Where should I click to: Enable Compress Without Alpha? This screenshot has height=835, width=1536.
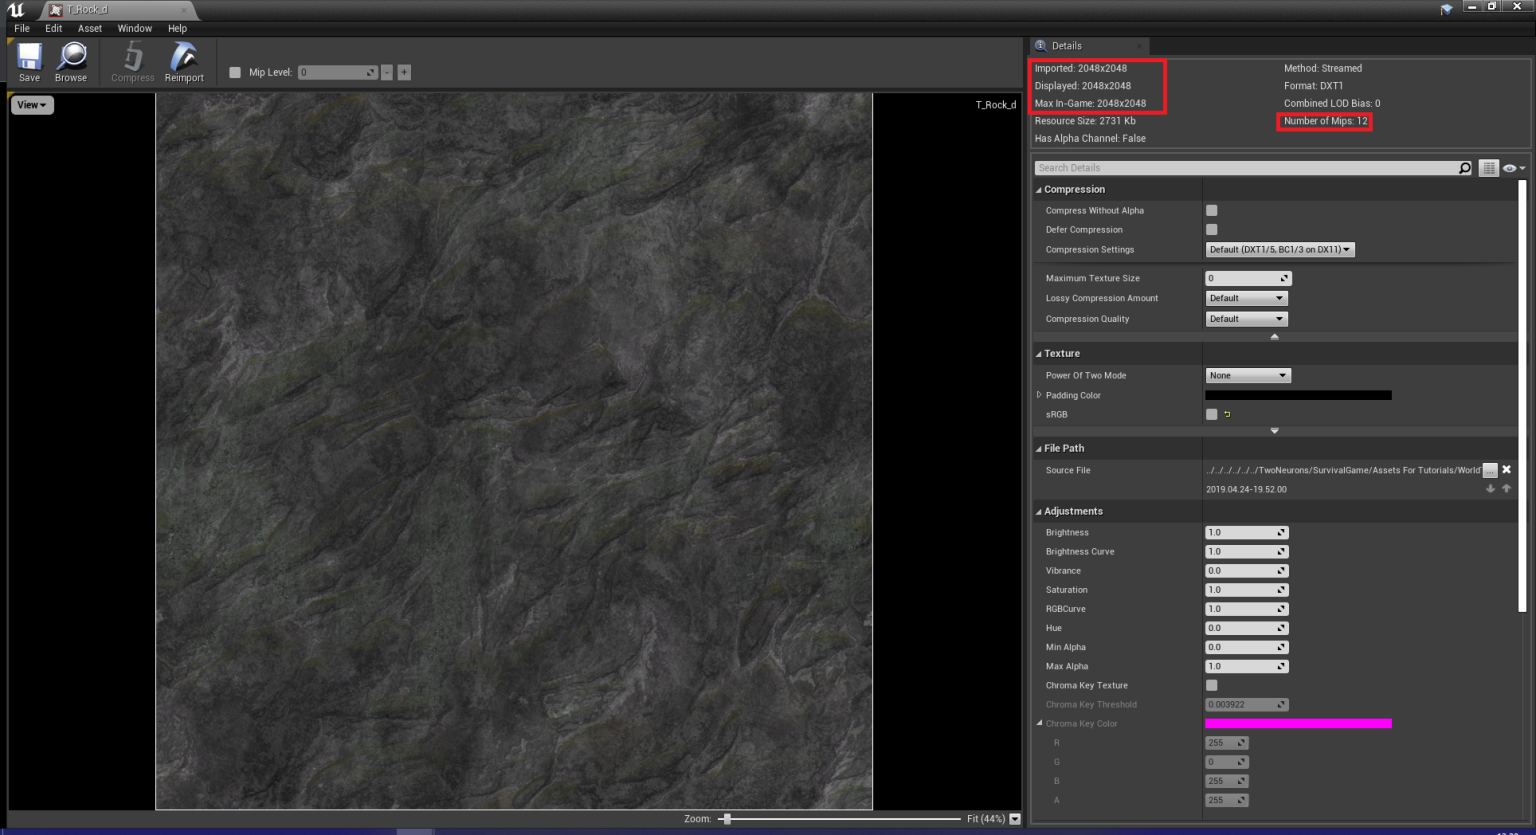(1211, 210)
